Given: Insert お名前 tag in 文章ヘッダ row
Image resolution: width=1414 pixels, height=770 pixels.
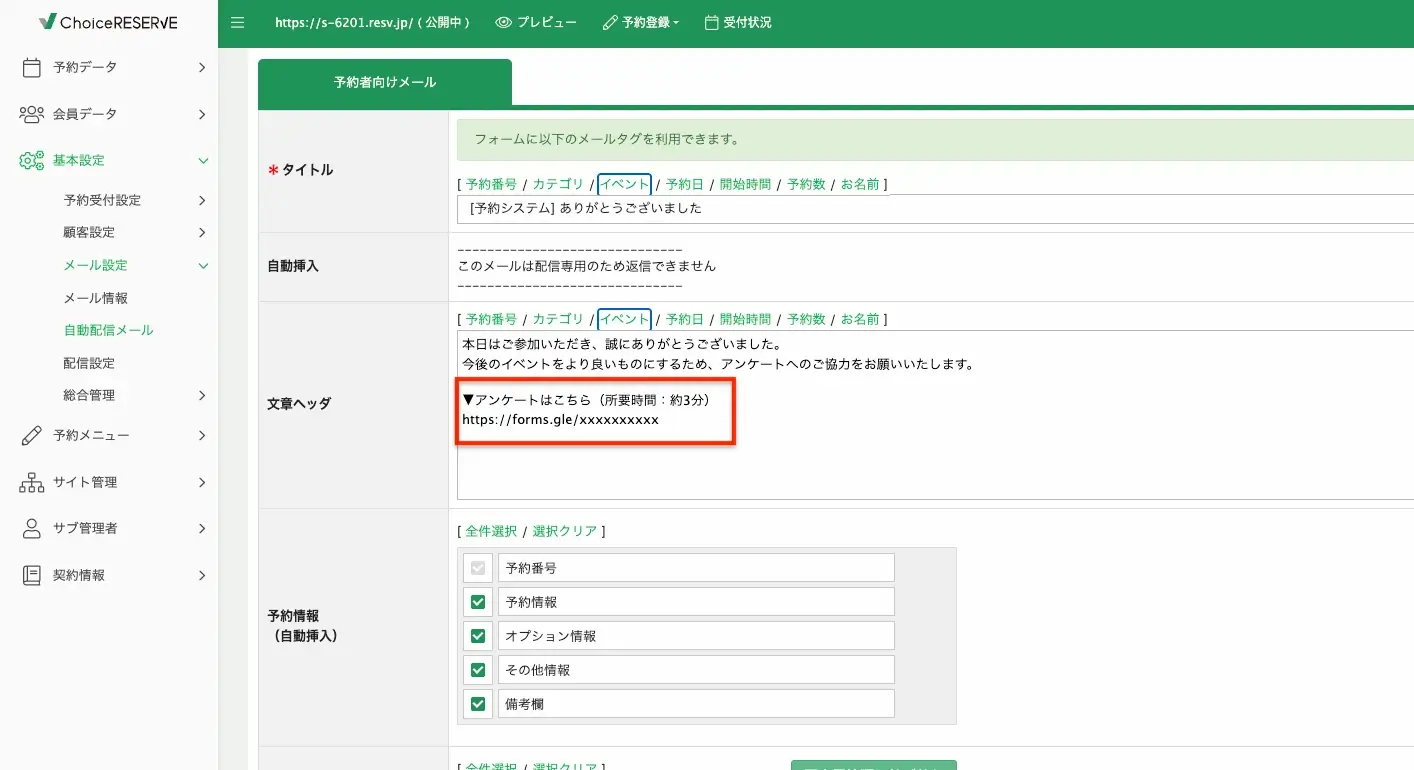Looking at the screenshot, I should [x=860, y=319].
